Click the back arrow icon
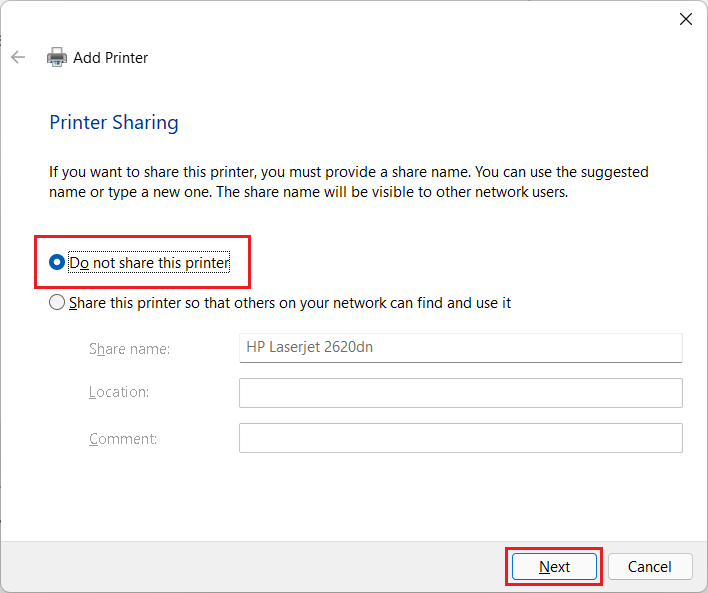Viewport: 708px width, 593px height. [18, 57]
